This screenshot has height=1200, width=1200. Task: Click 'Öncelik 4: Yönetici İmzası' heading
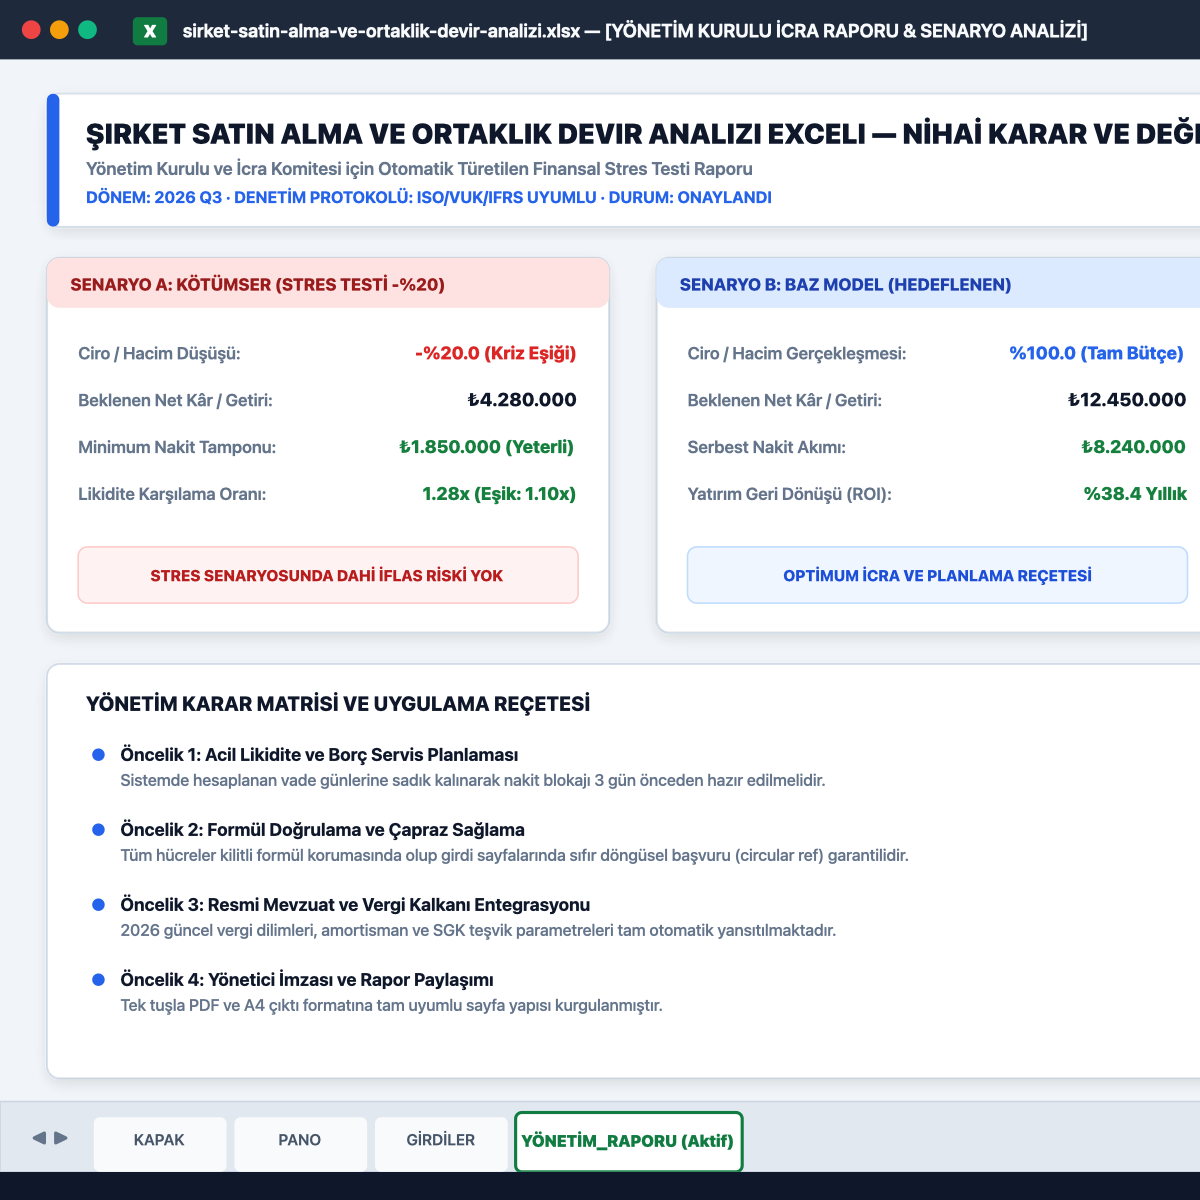(307, 980)
